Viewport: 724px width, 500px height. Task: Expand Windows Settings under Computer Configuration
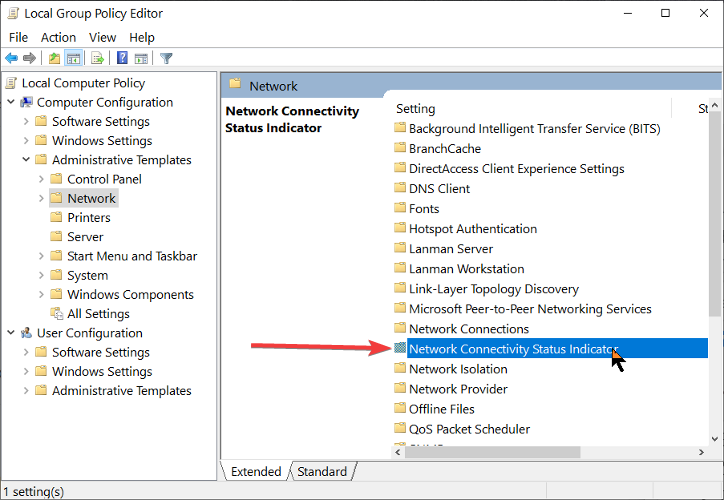pyautogui.click(x=26, y=140)
